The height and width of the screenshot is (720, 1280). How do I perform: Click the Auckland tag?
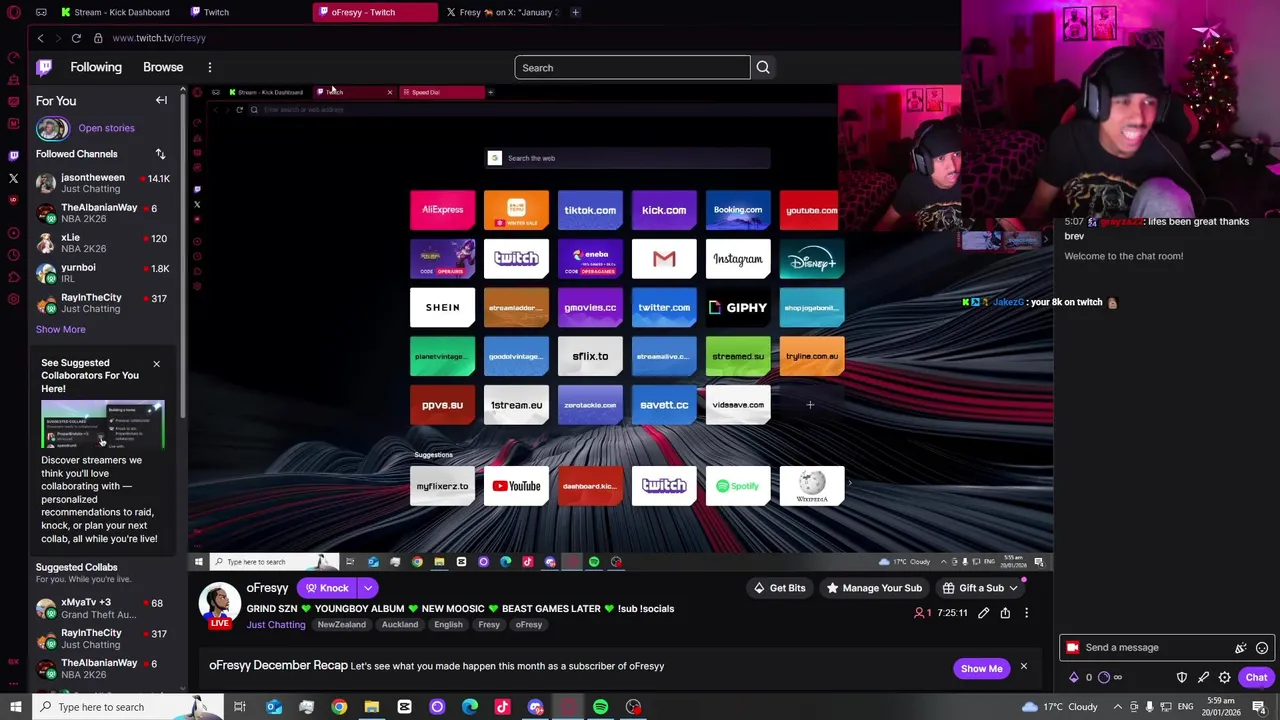pyautogui.click(x=400, y=625)
